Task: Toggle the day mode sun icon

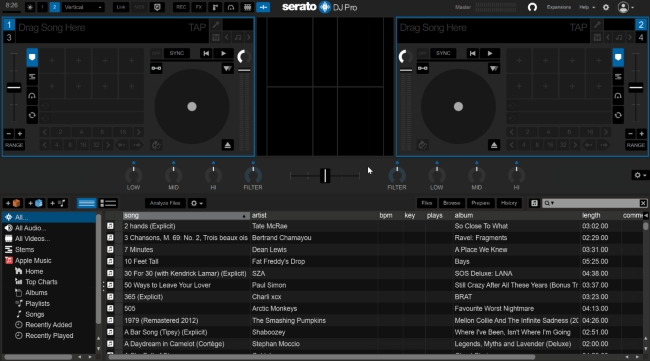Action: [x=30, y=7]
